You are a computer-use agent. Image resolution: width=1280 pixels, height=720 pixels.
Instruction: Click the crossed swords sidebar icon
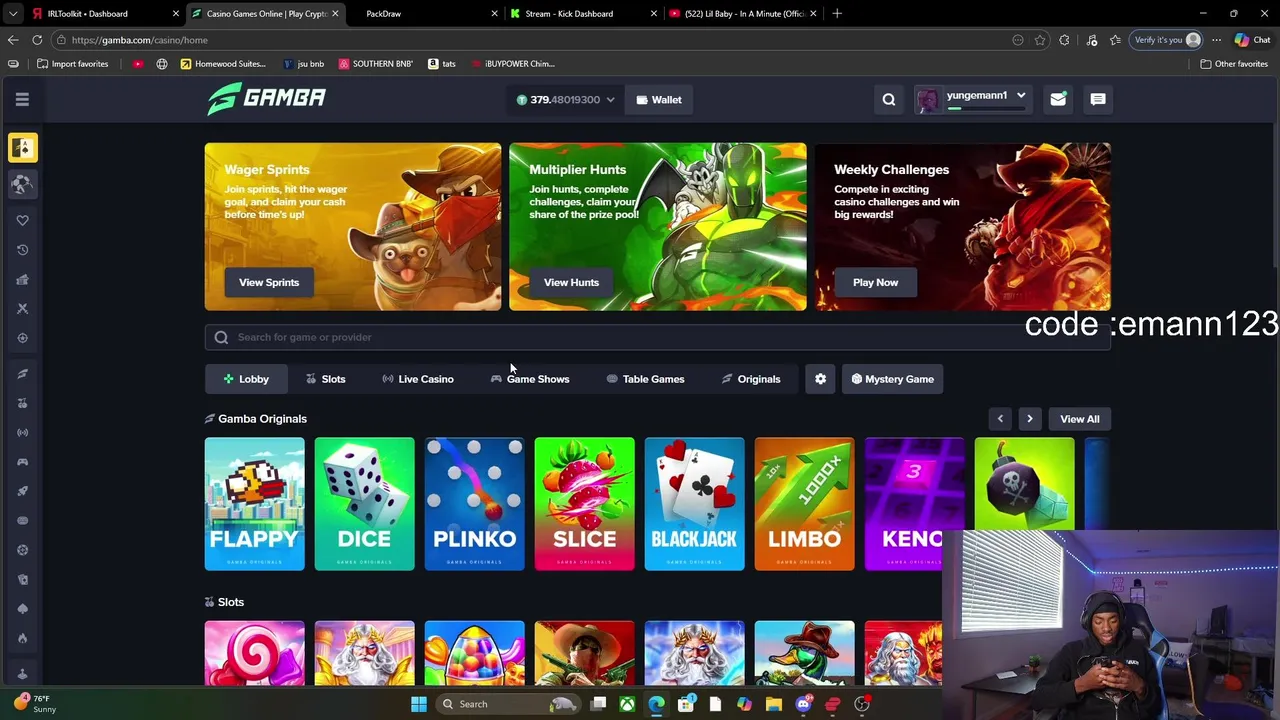tap(22, 308)
